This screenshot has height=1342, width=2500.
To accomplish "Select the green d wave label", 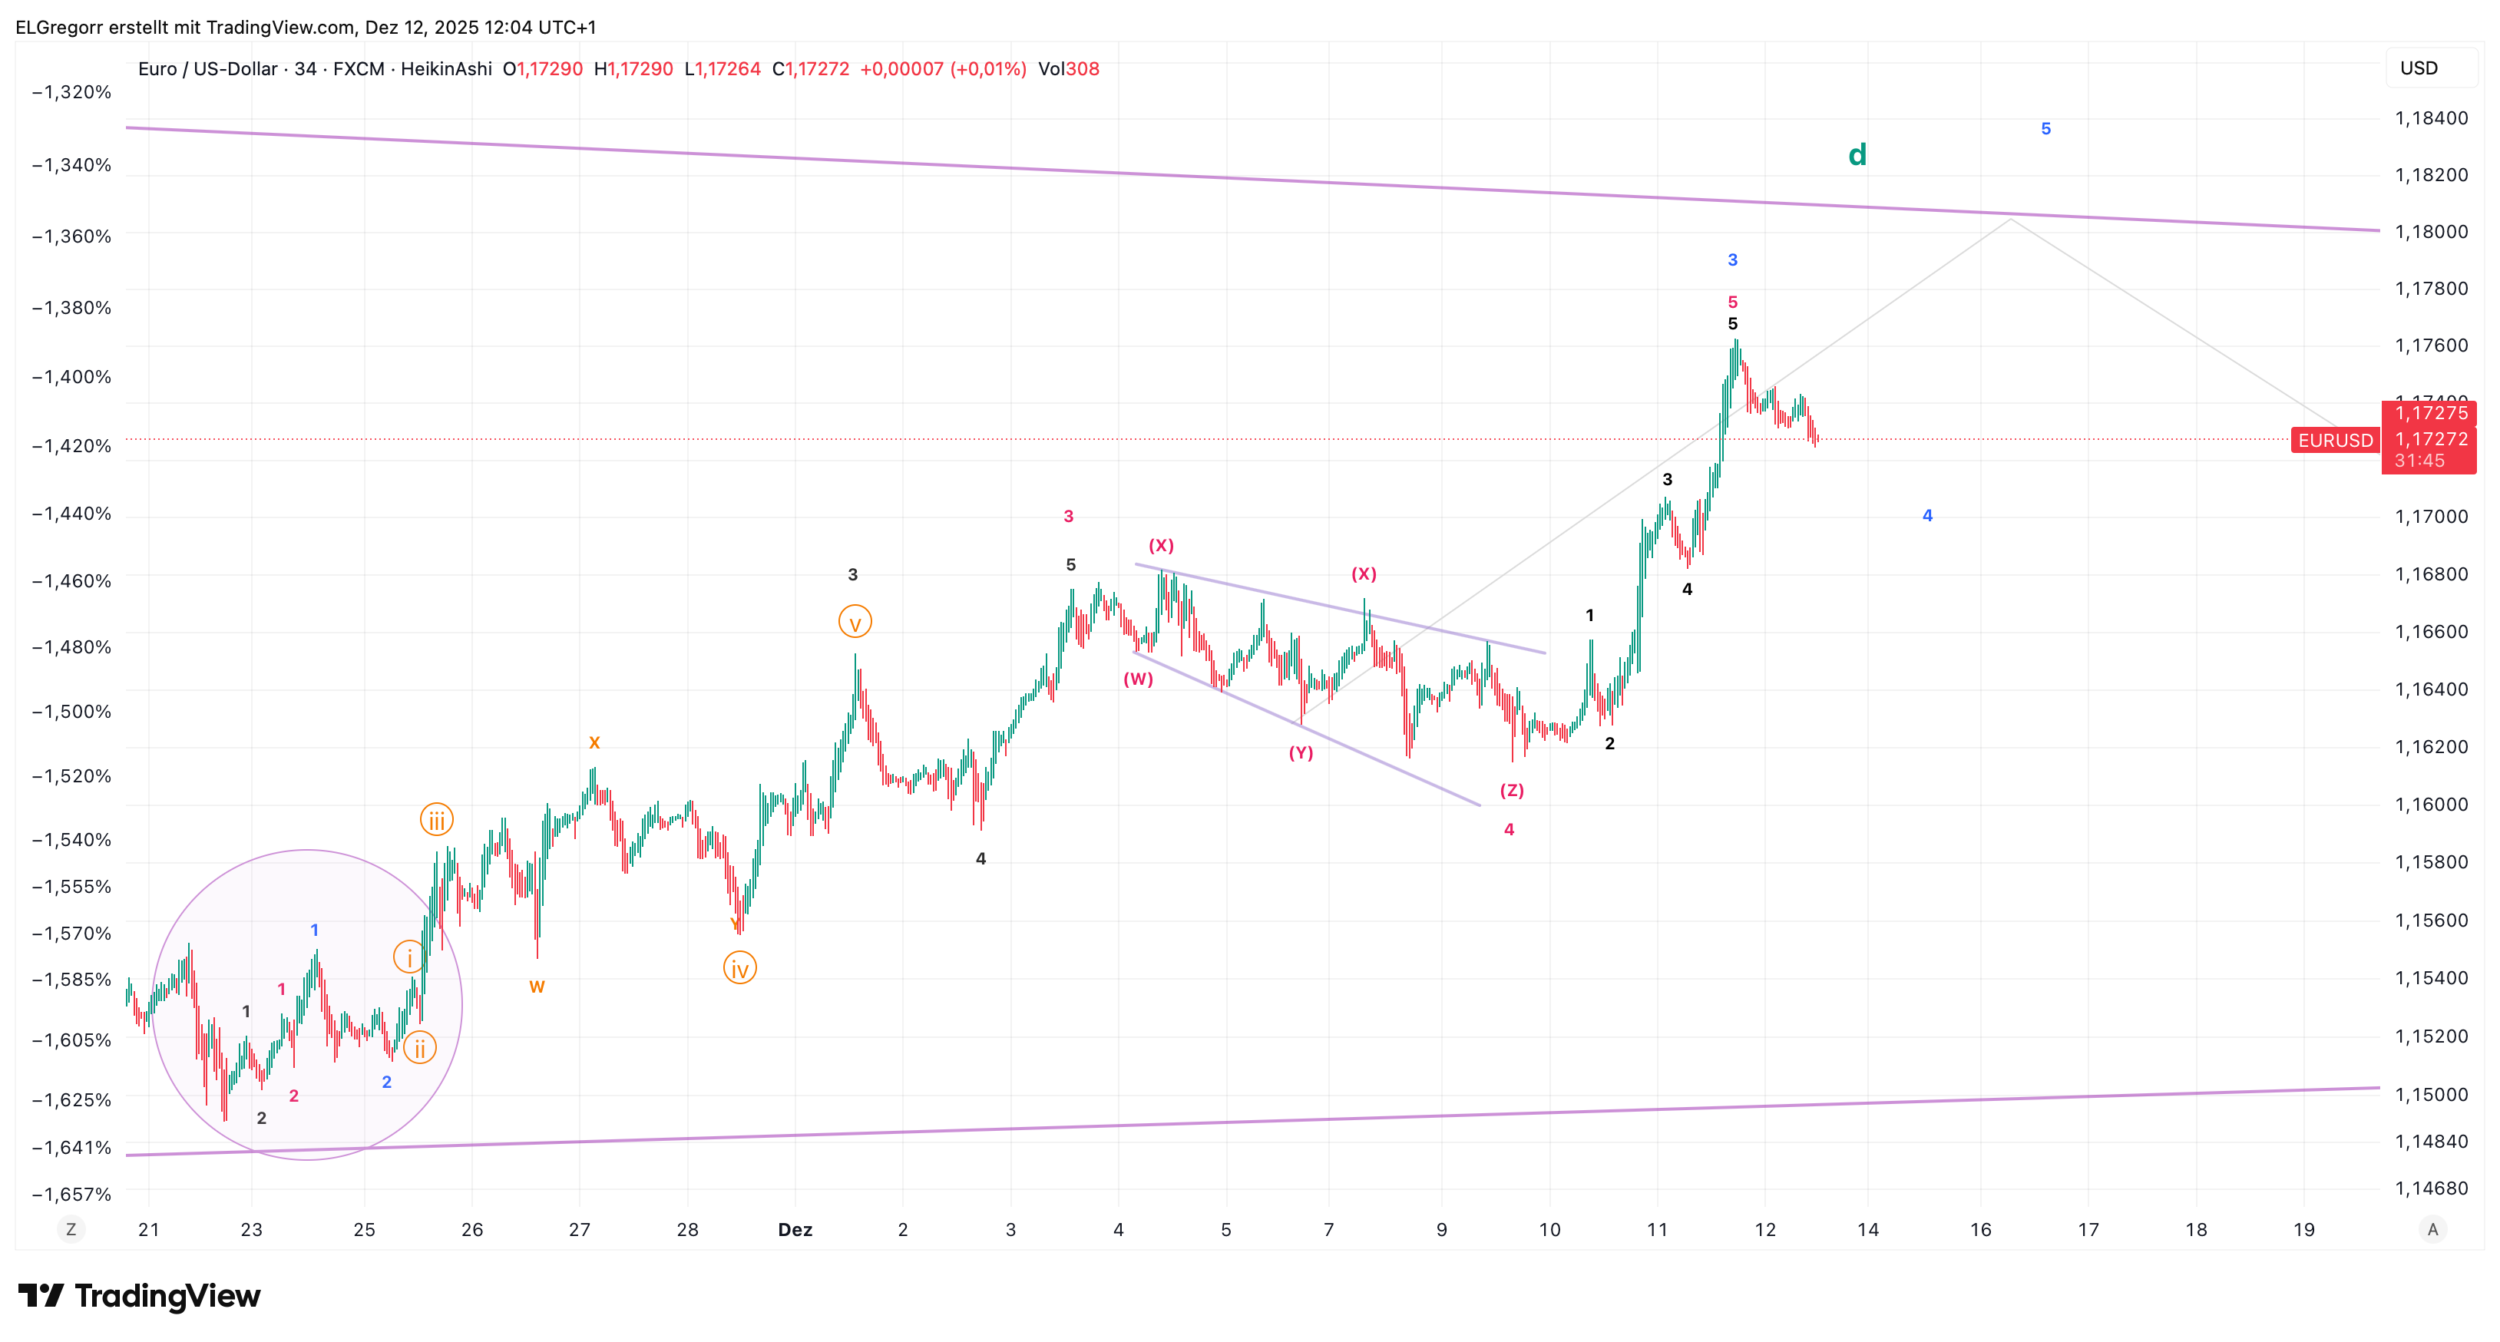I will 1857,155.
